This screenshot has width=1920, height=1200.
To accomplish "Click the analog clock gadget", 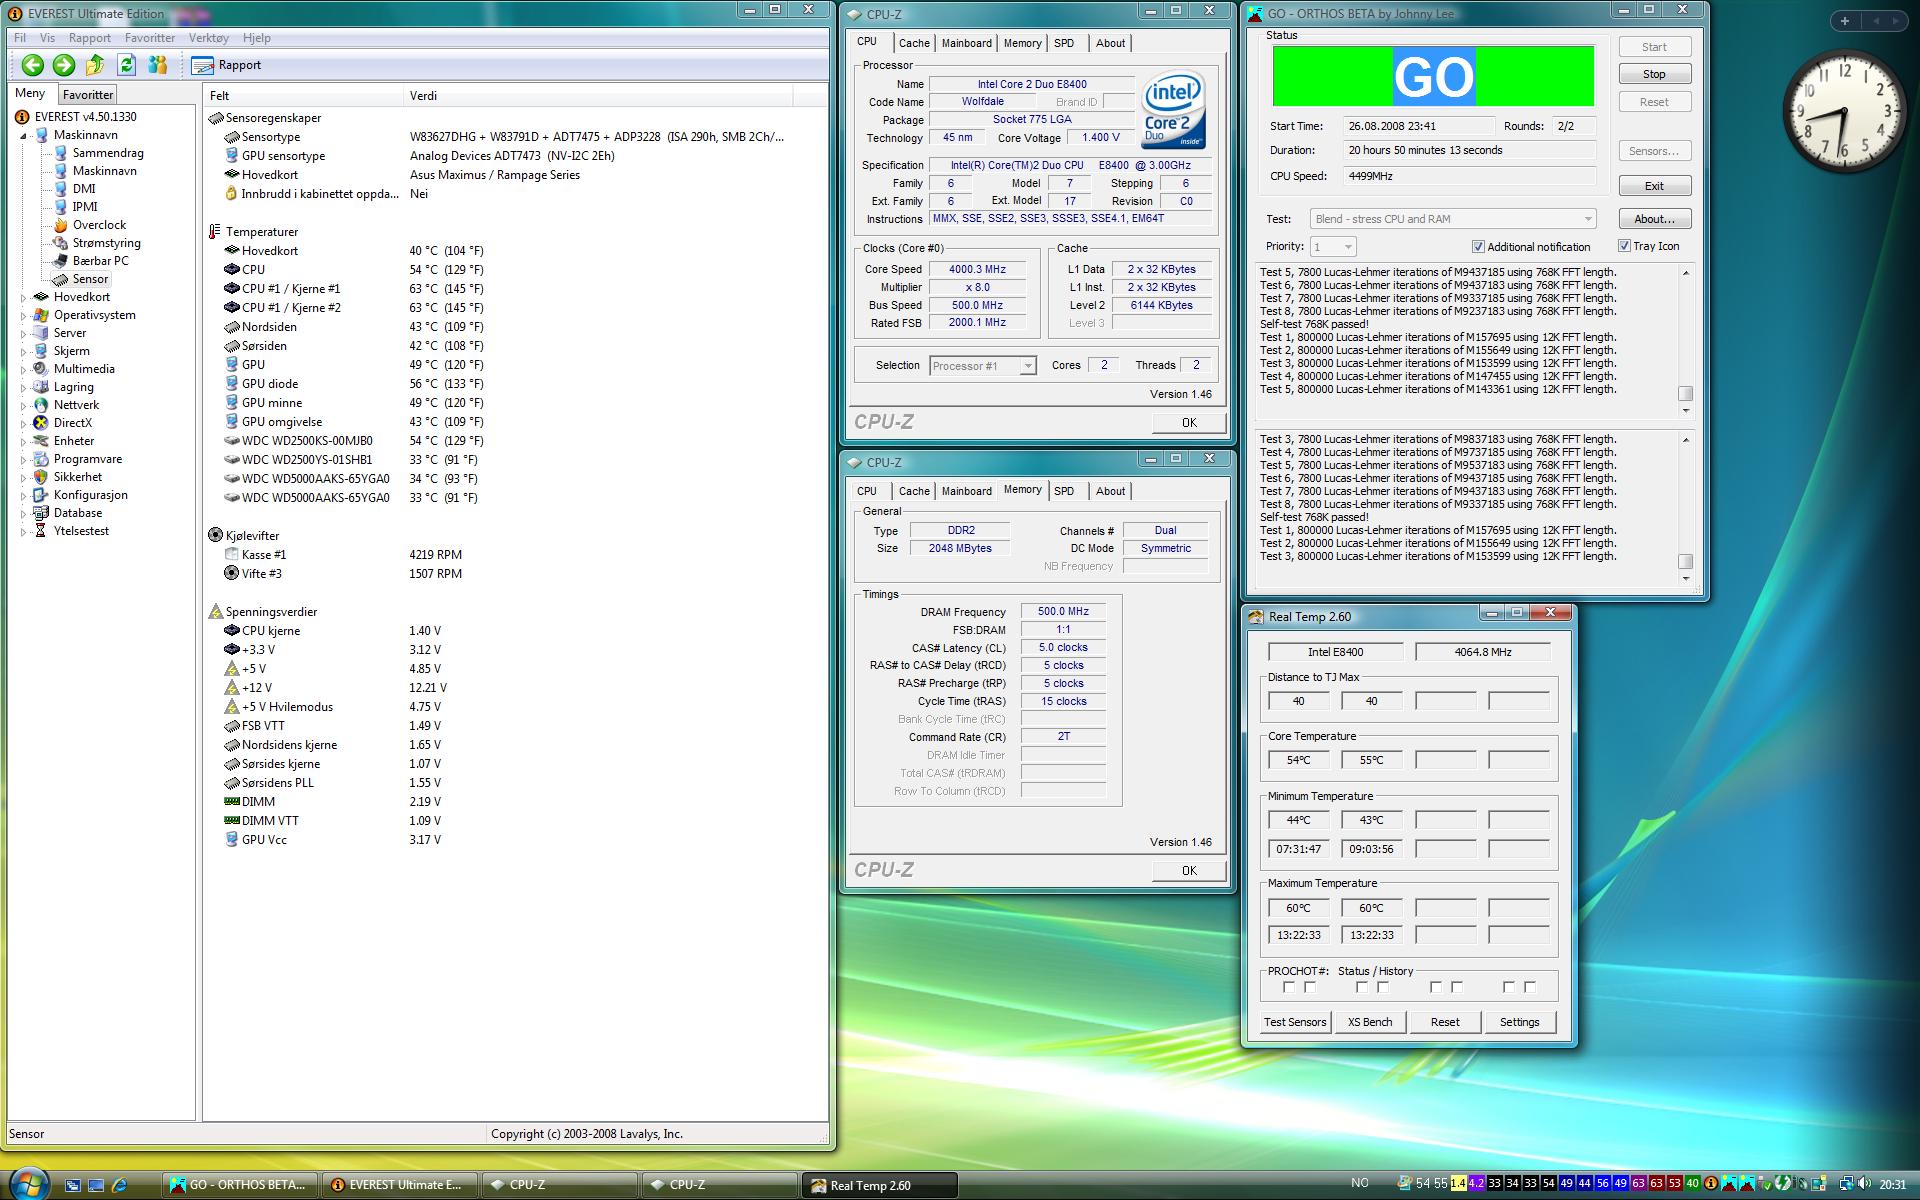I will [1845, 112].
